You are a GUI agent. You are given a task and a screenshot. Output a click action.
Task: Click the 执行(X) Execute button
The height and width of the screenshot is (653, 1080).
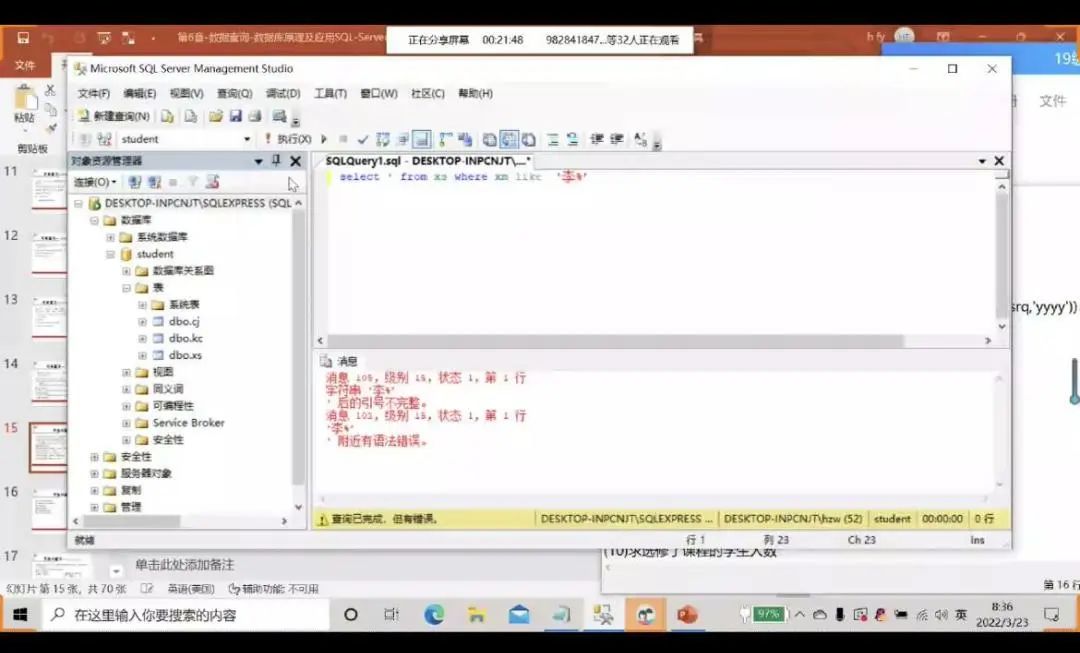[x=288, y=139]
